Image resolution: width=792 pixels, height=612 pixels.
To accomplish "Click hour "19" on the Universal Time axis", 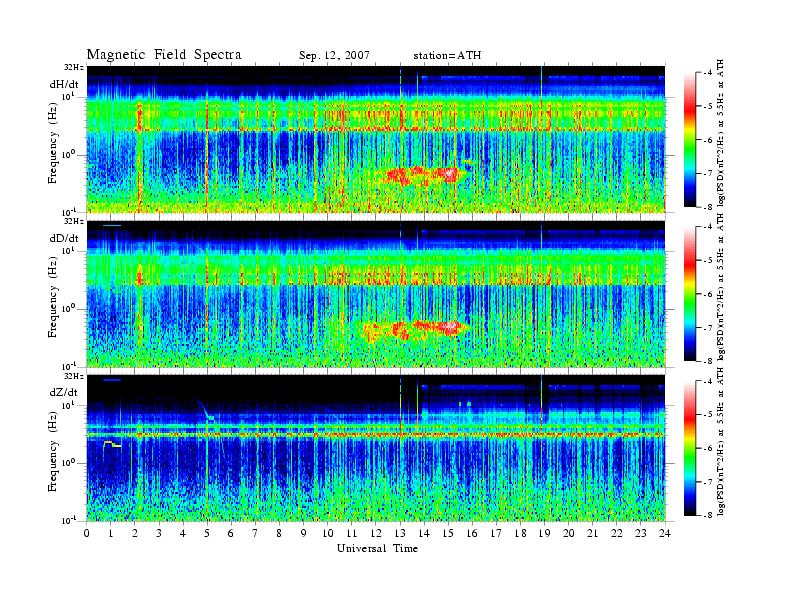I will point(544,534).
